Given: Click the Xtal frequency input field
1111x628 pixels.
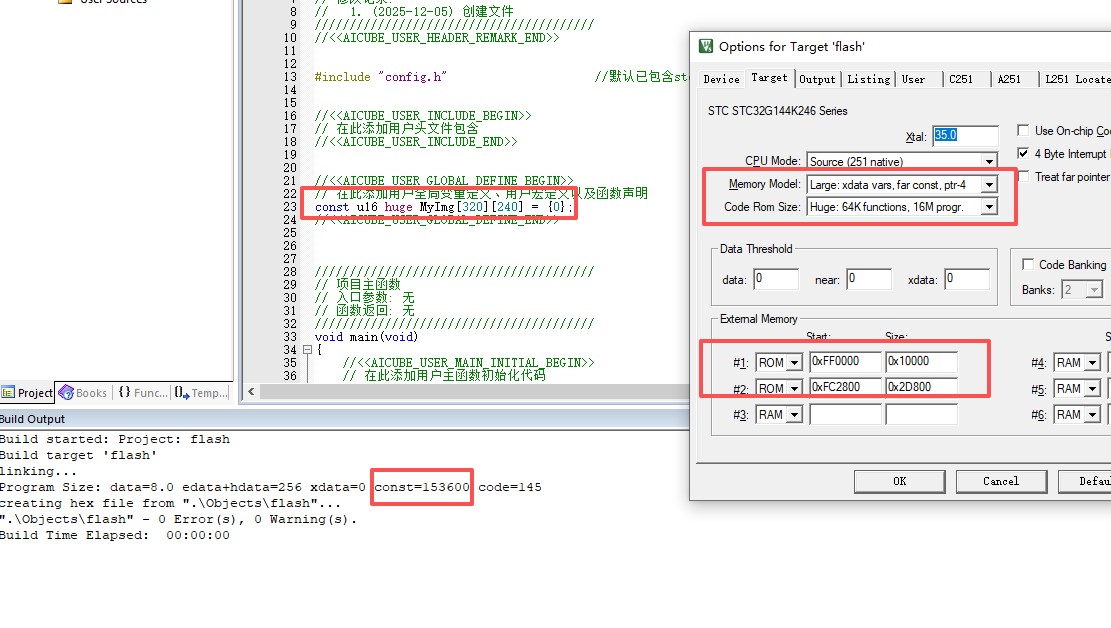Looking at the screenshot, I should click(965, 135).
